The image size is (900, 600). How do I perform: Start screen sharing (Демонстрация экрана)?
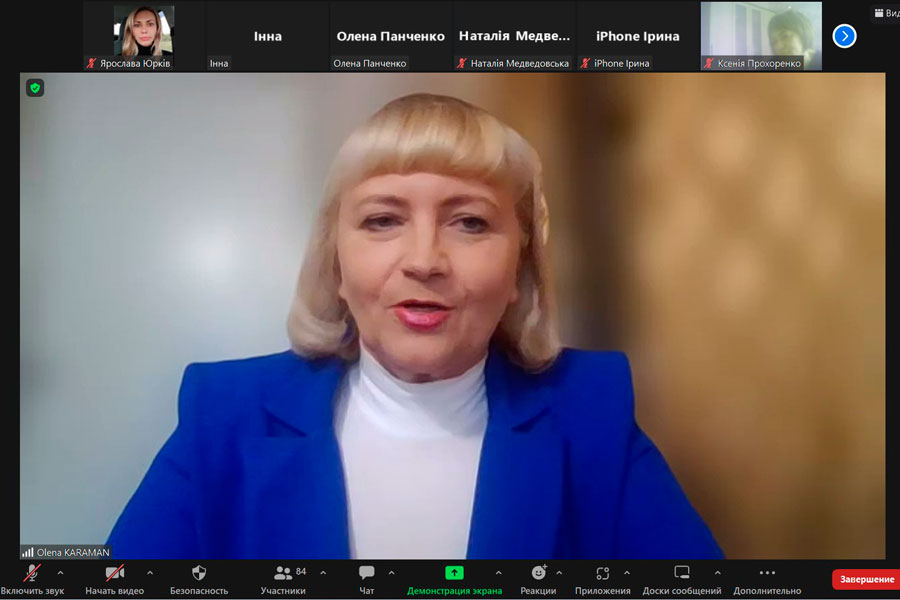[x=454, y=574]
